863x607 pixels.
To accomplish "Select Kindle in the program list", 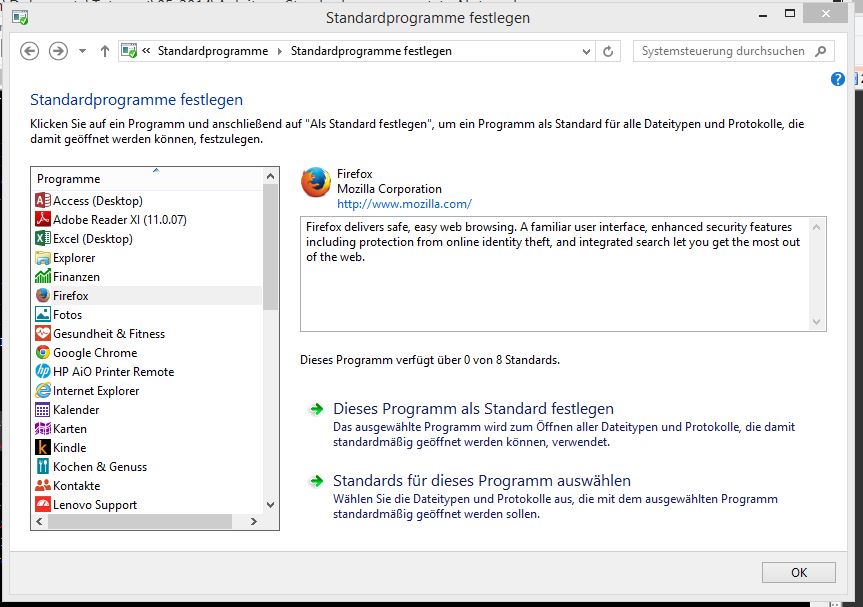I will [147, 447].
